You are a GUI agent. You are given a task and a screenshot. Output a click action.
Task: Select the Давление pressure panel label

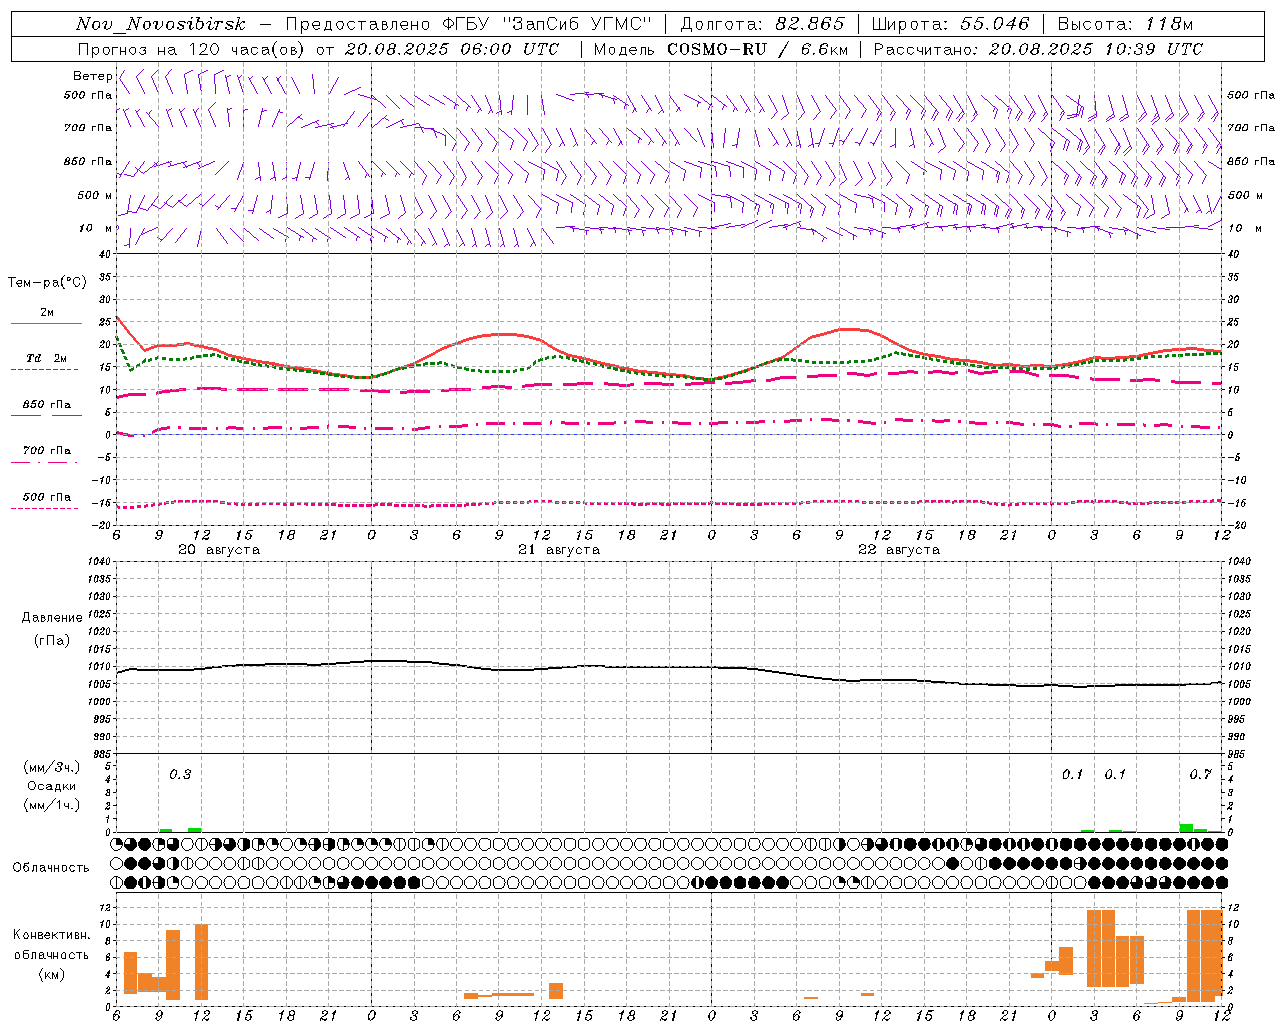(x=52, y=618)
